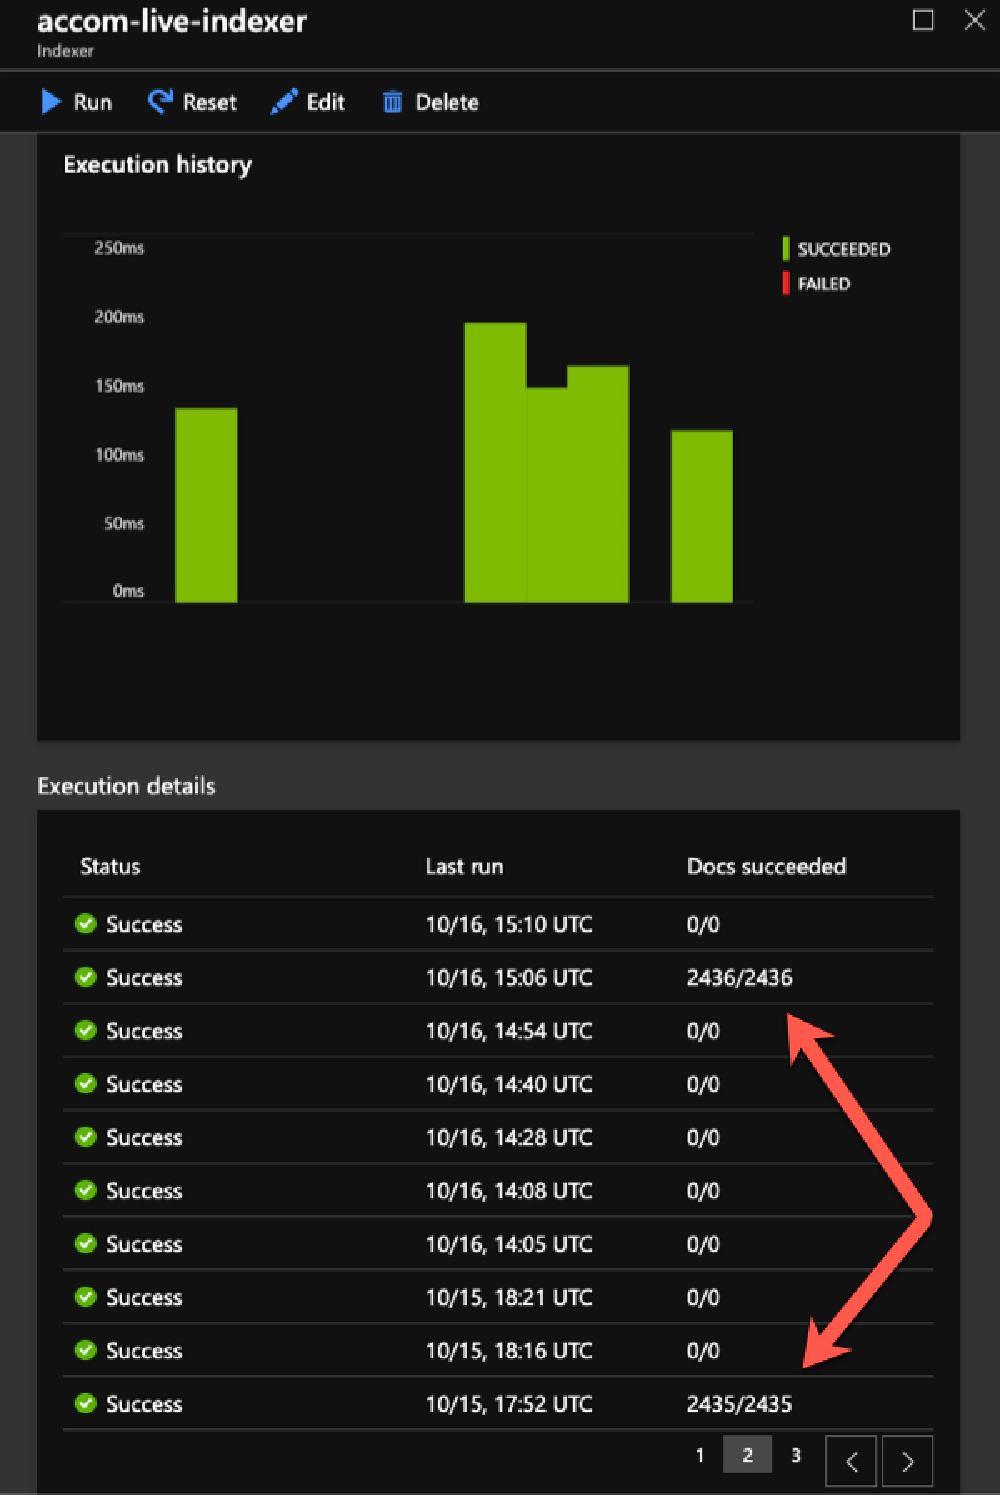The width and height of the screenshot is (1000, 1495).
Task: Click the previous page arrow icon
Action: coord(850,1461)
